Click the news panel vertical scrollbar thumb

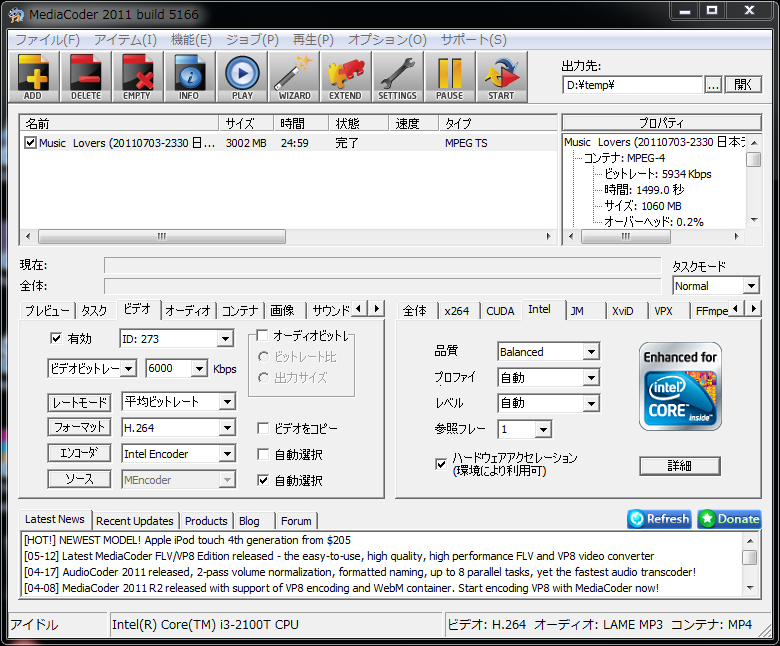click(x=750, y=557)
